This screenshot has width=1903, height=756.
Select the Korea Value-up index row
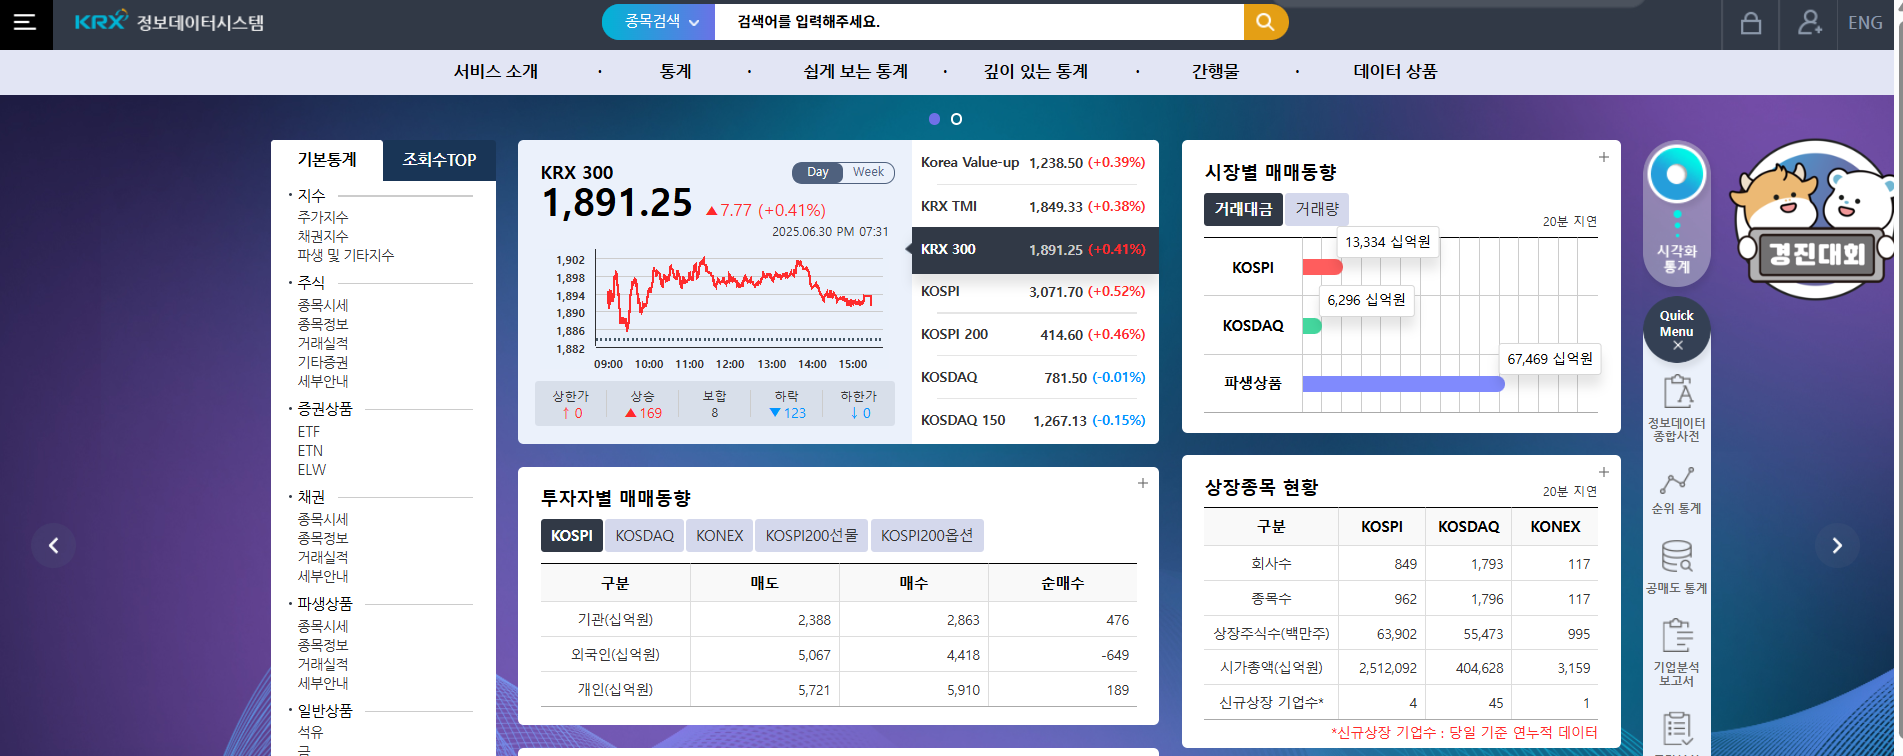1034,162
